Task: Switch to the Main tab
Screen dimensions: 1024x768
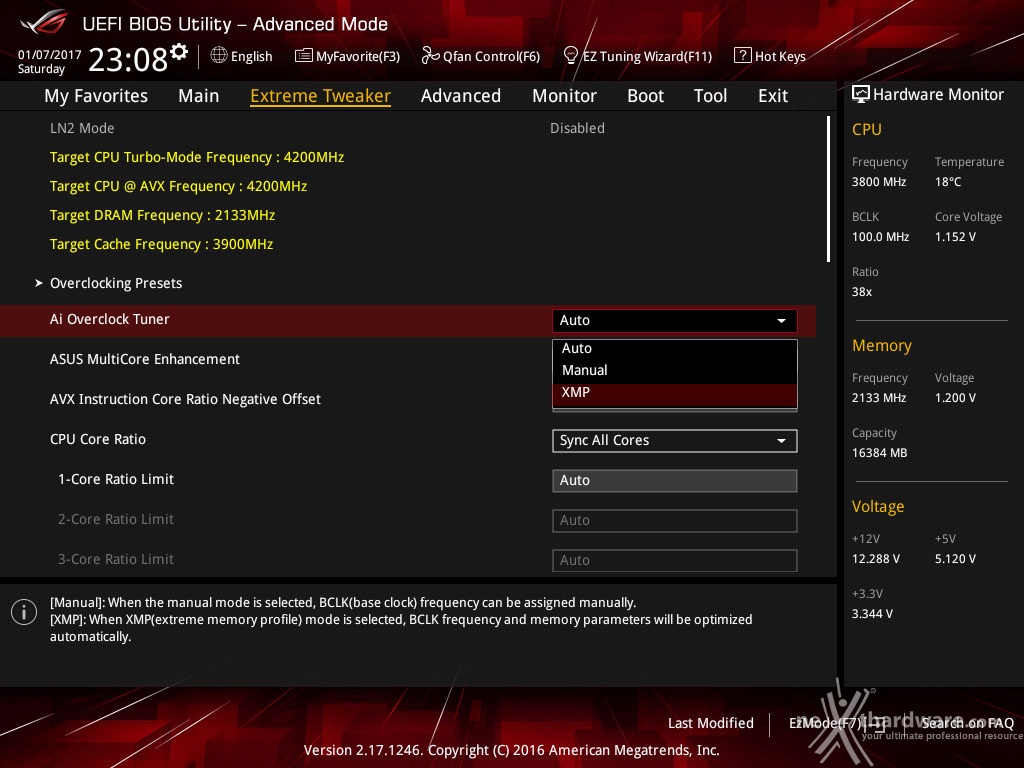Action: pos(199,96)
